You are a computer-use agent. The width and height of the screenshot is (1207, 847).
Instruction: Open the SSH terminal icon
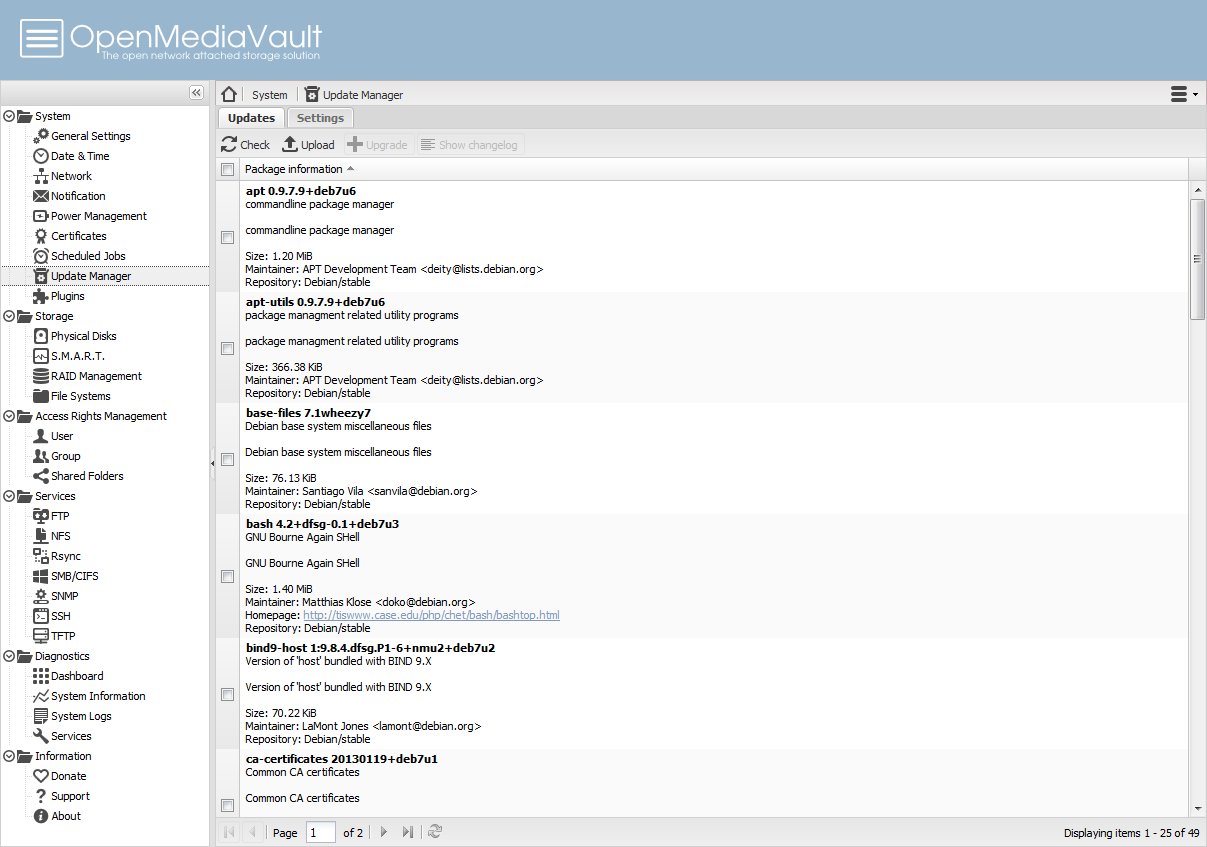tap(41, 616)
